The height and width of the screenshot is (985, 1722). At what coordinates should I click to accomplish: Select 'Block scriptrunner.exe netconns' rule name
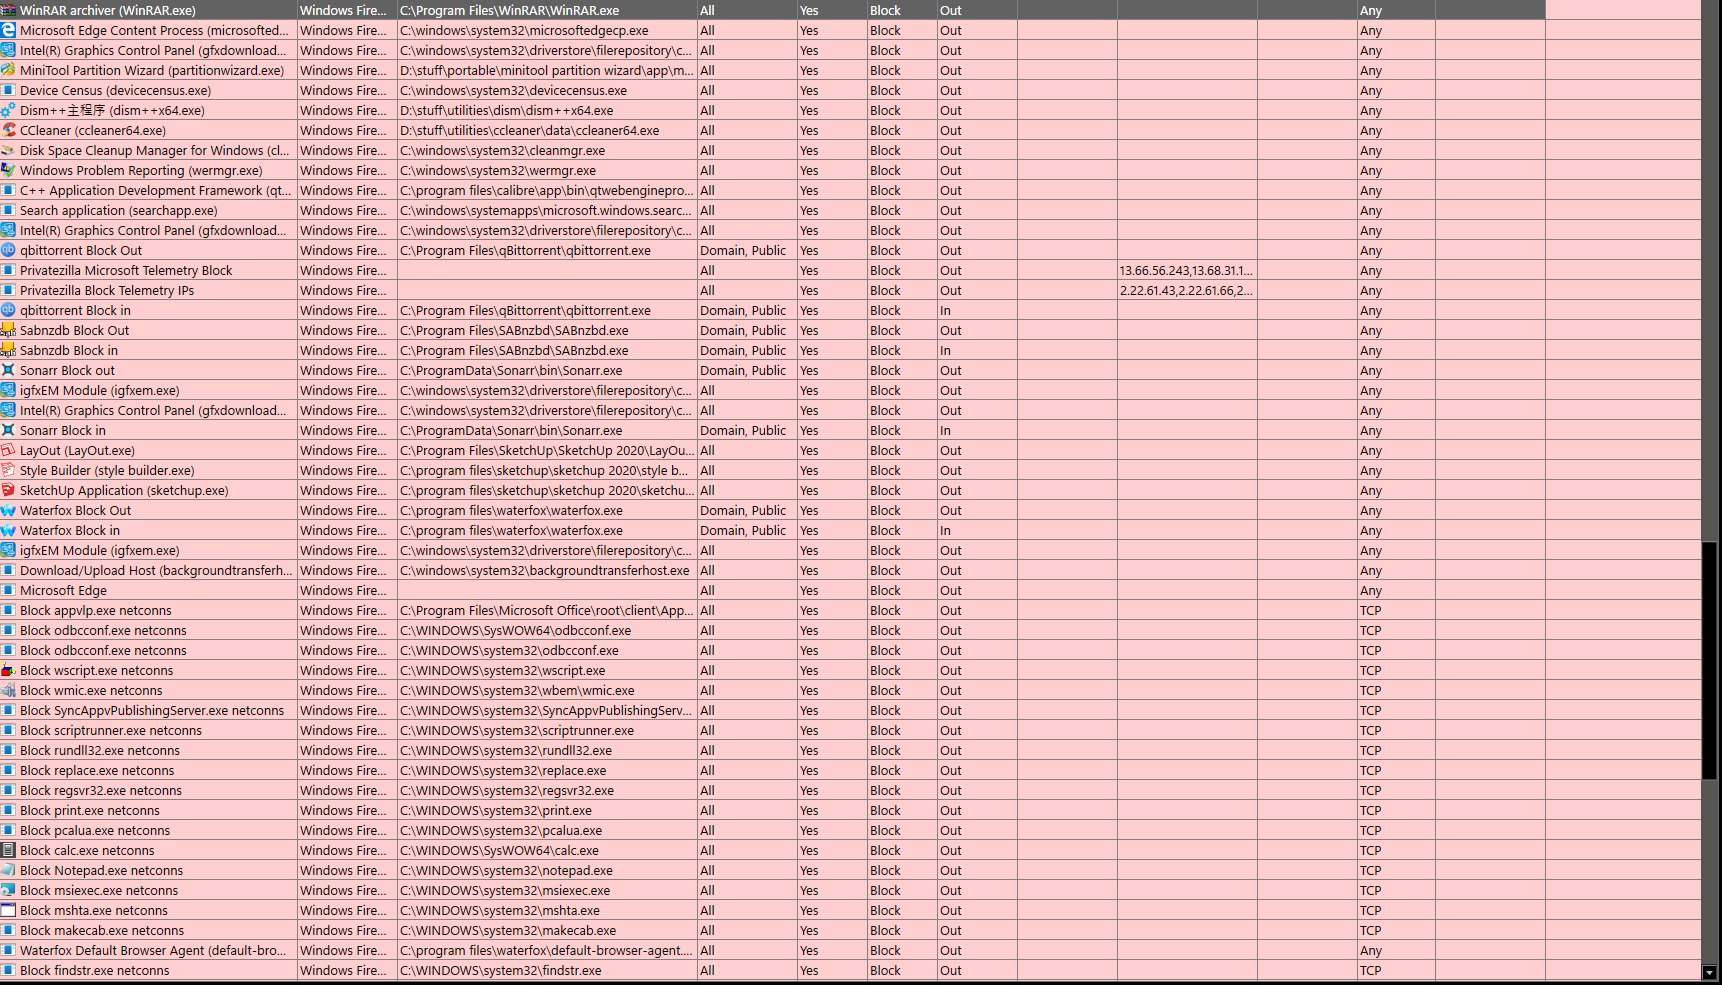point(111,730)
